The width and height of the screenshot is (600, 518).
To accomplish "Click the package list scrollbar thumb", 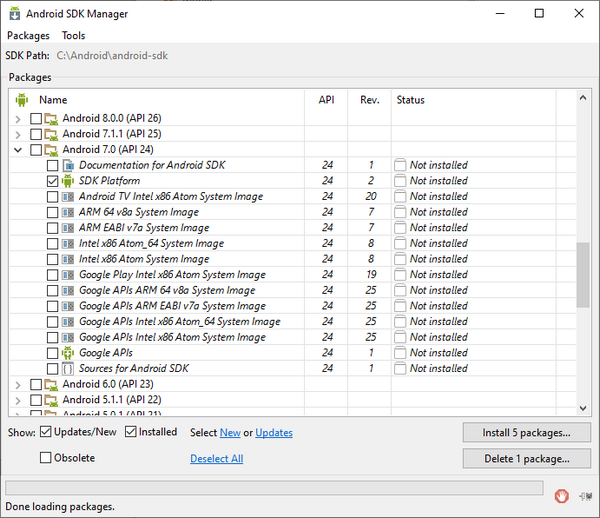I will click(x=583, y=275).
